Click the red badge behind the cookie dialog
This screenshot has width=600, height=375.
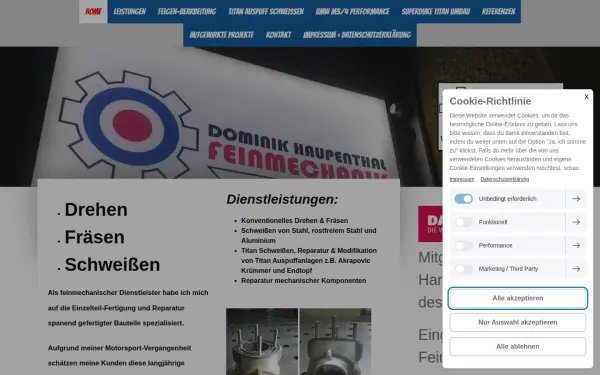tap(430, 224)
